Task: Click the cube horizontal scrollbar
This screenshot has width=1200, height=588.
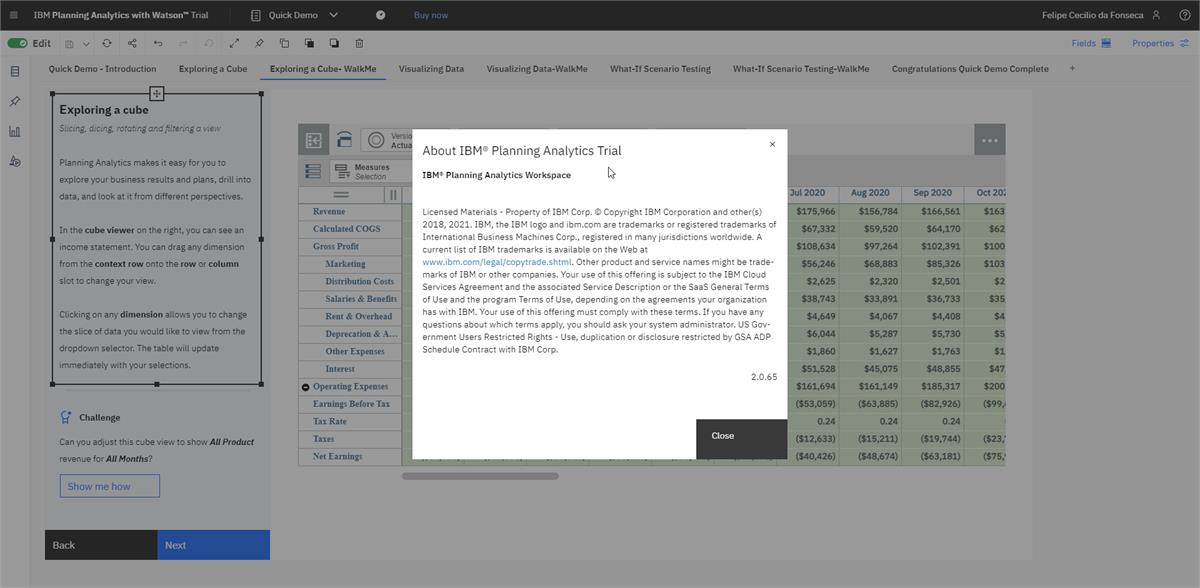Action: 480,476
